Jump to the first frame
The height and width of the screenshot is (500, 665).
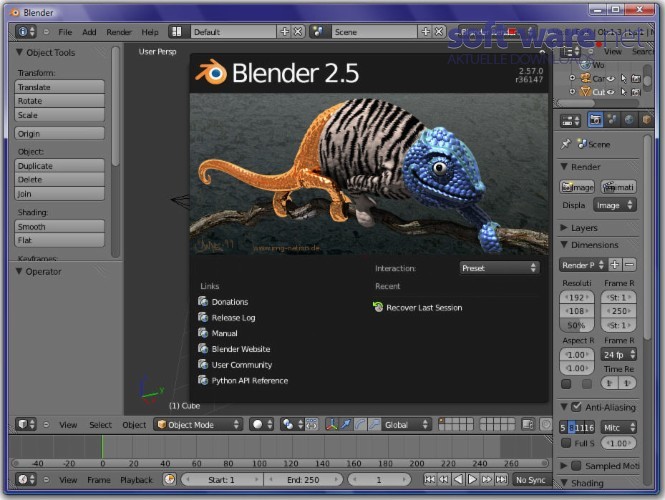(x=429, y=480)
